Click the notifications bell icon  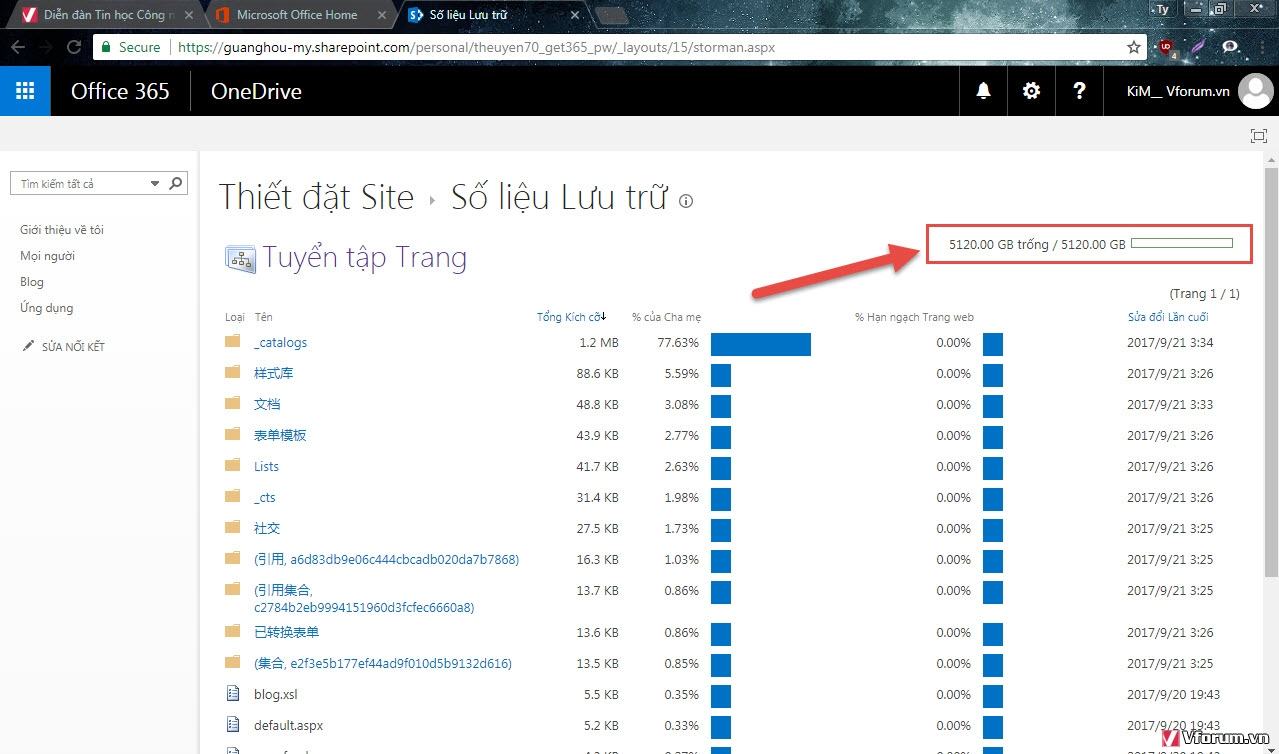click(983, 91)
